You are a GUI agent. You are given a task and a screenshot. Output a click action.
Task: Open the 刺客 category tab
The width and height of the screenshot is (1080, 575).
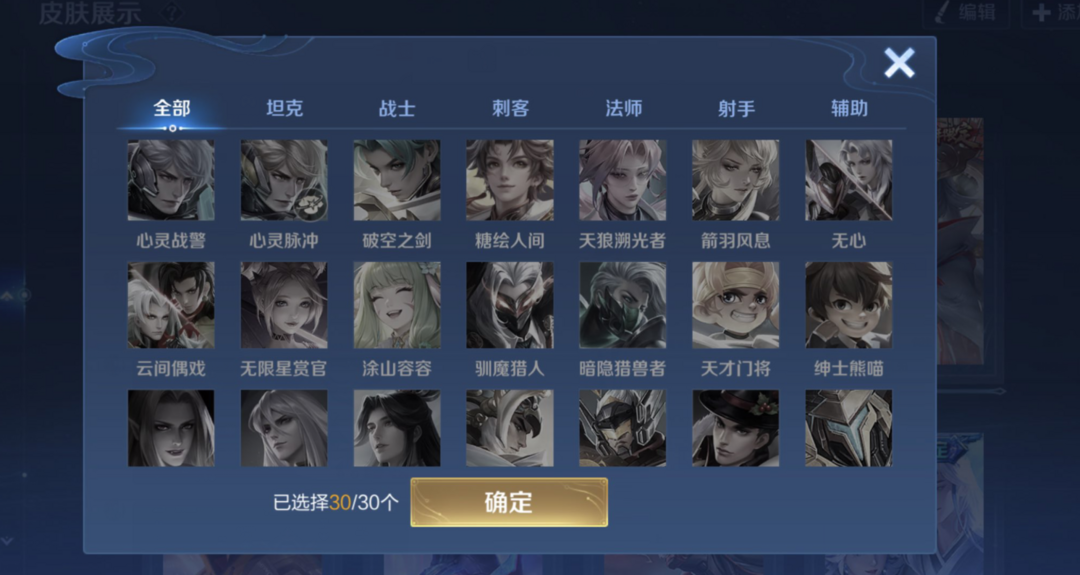510,108
